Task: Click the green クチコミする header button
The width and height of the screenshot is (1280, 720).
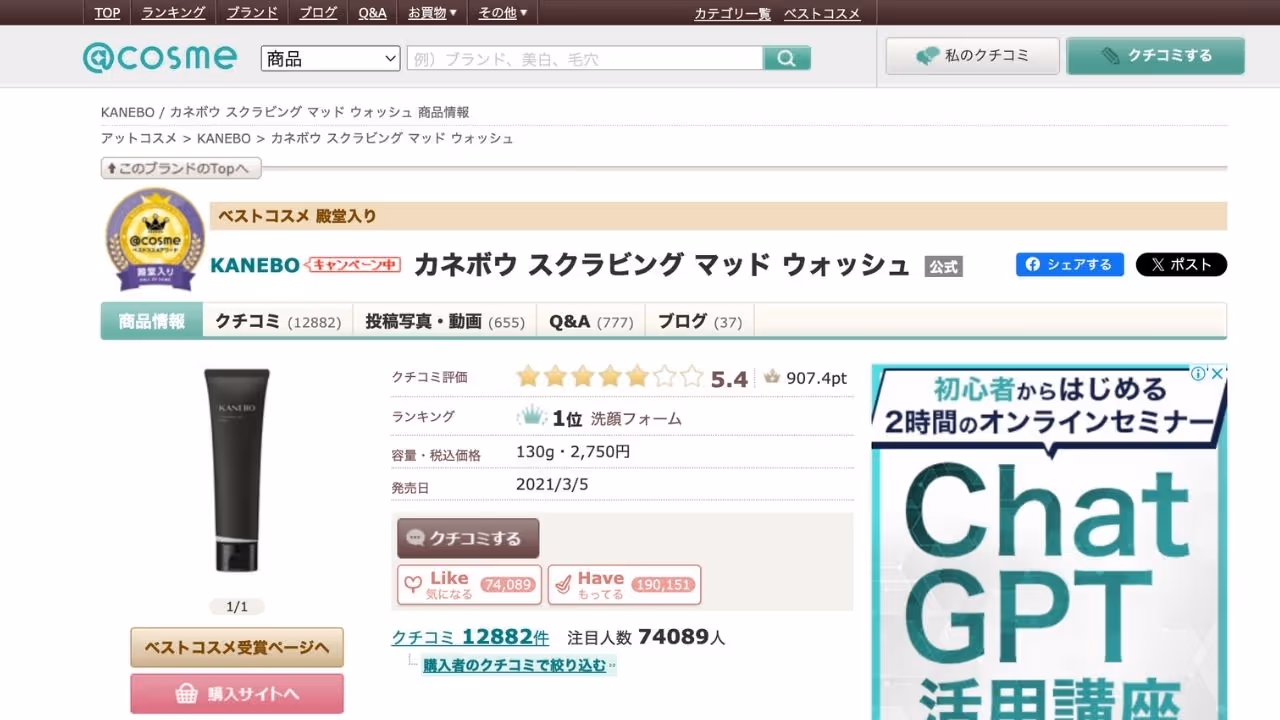Action: (1155, 56)
